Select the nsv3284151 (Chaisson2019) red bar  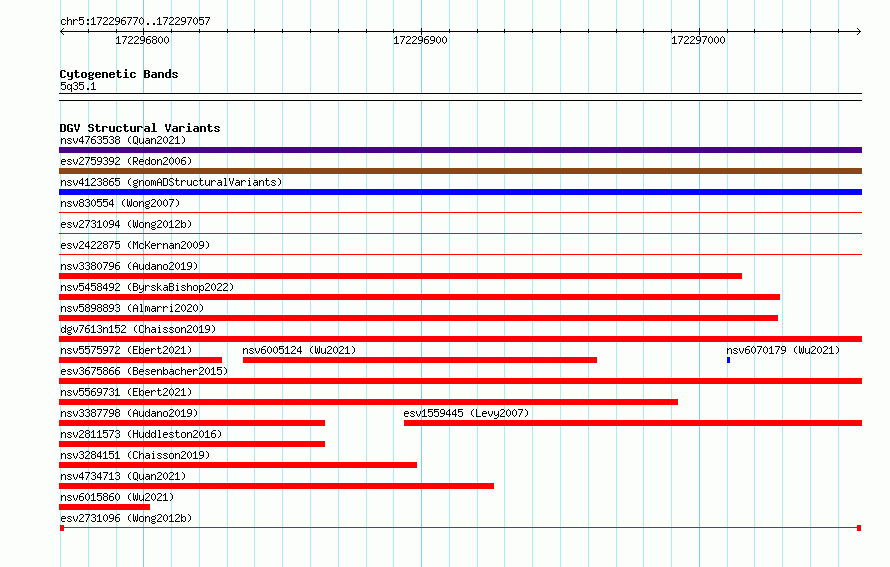[238, 465]
